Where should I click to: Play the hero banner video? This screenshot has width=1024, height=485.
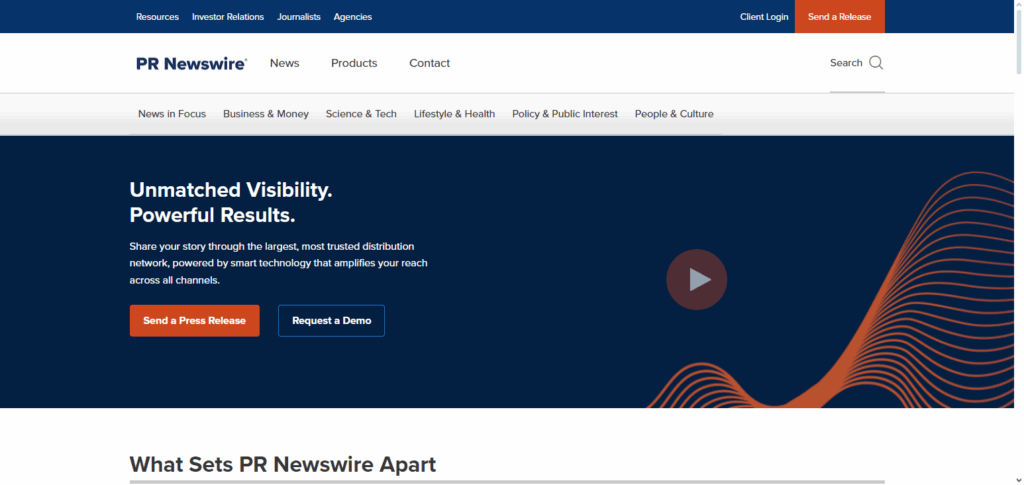pos(696,279)
